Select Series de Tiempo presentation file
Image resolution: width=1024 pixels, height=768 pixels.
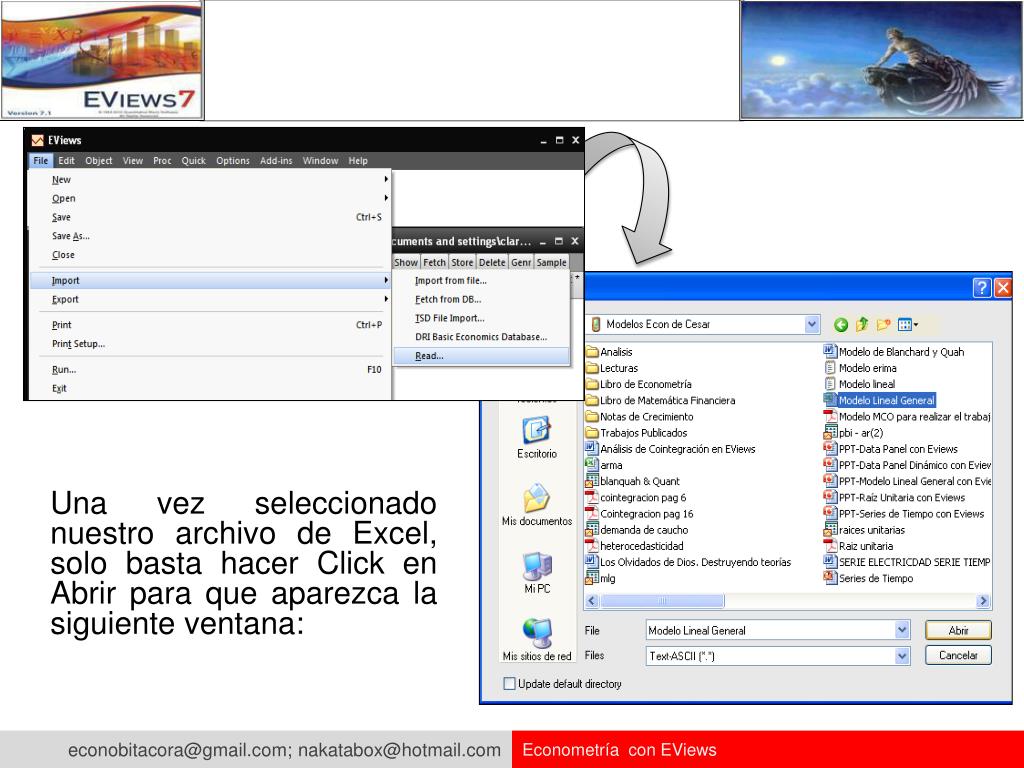coord(869,579)
